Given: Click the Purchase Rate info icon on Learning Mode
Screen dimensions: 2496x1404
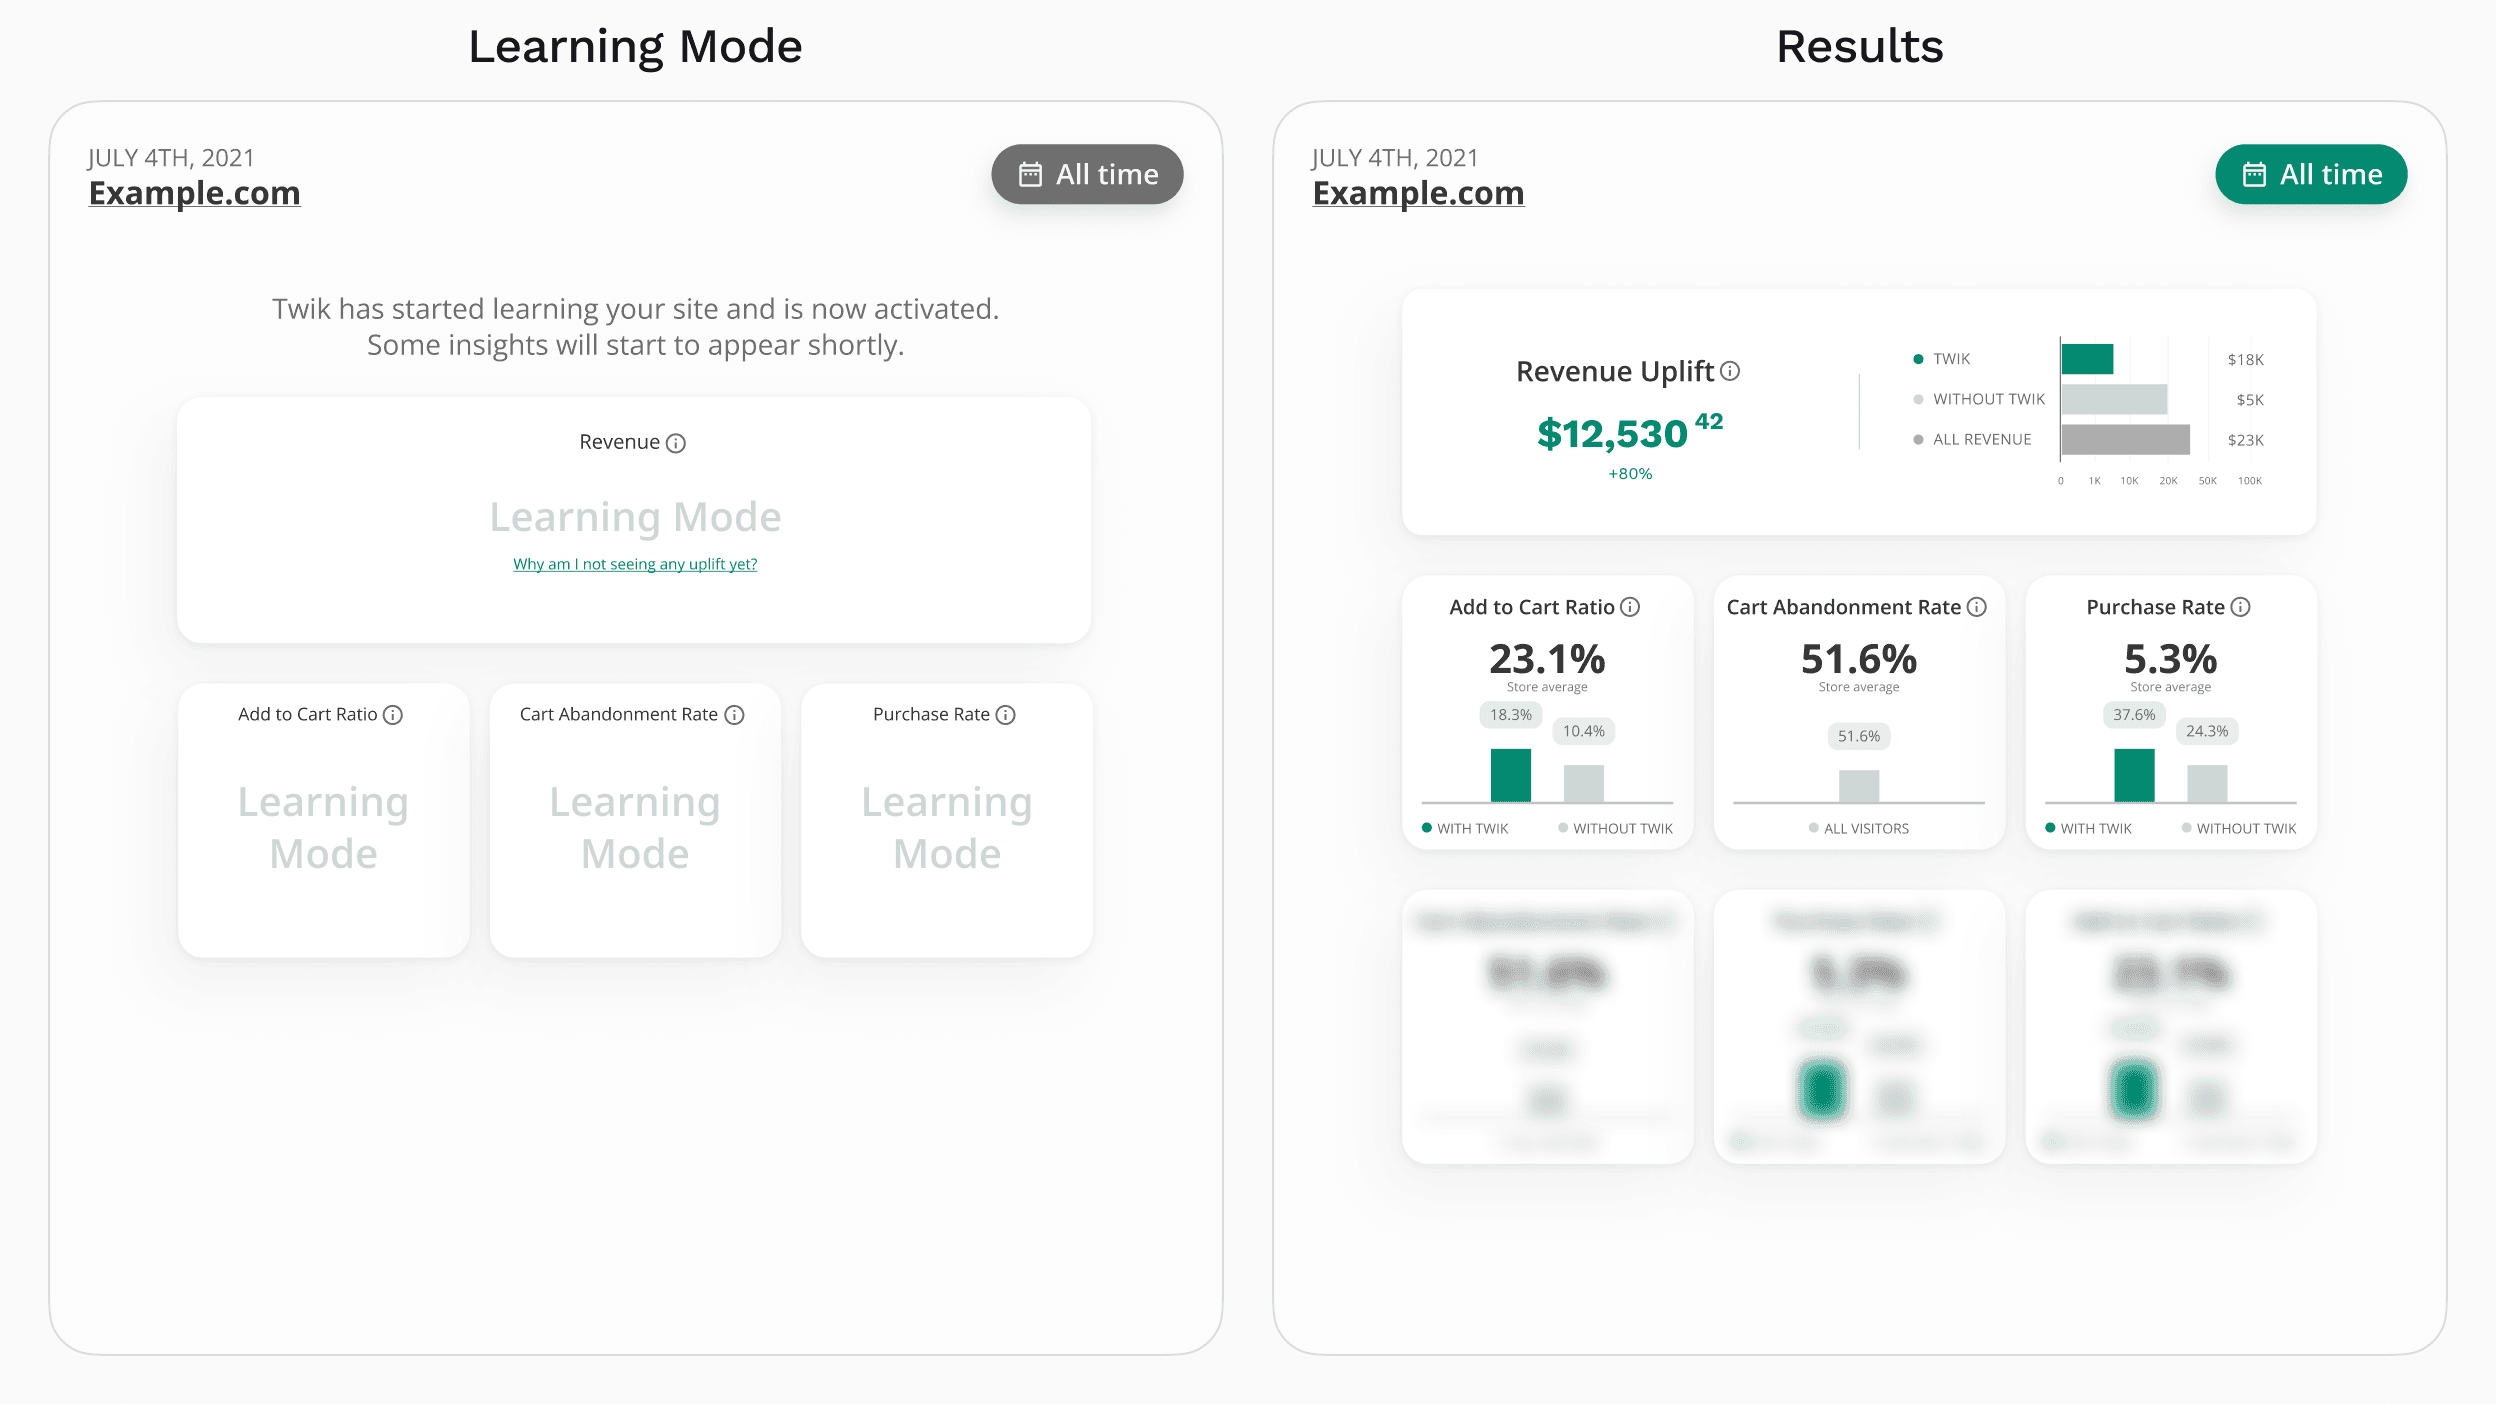Looking at the screenshot, I should [1005, 714].
